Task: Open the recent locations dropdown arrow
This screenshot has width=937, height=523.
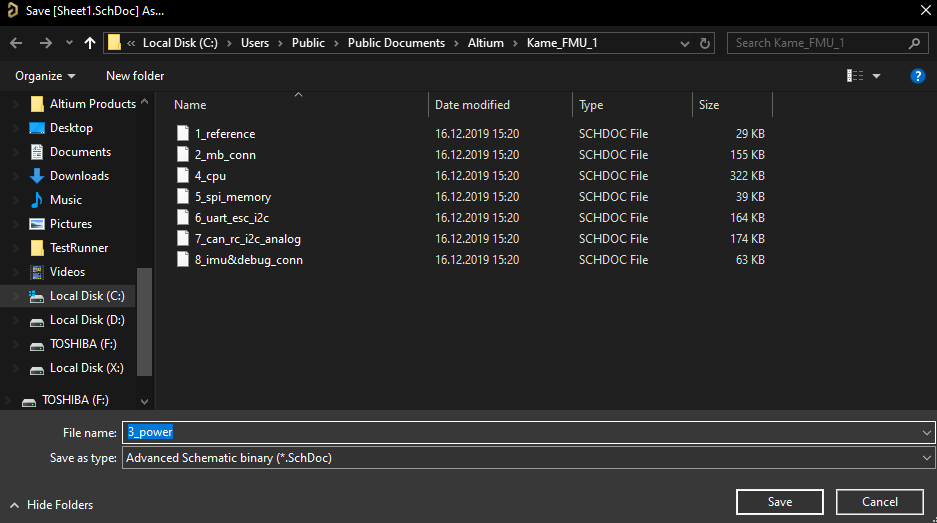Action: coord(69,43)
